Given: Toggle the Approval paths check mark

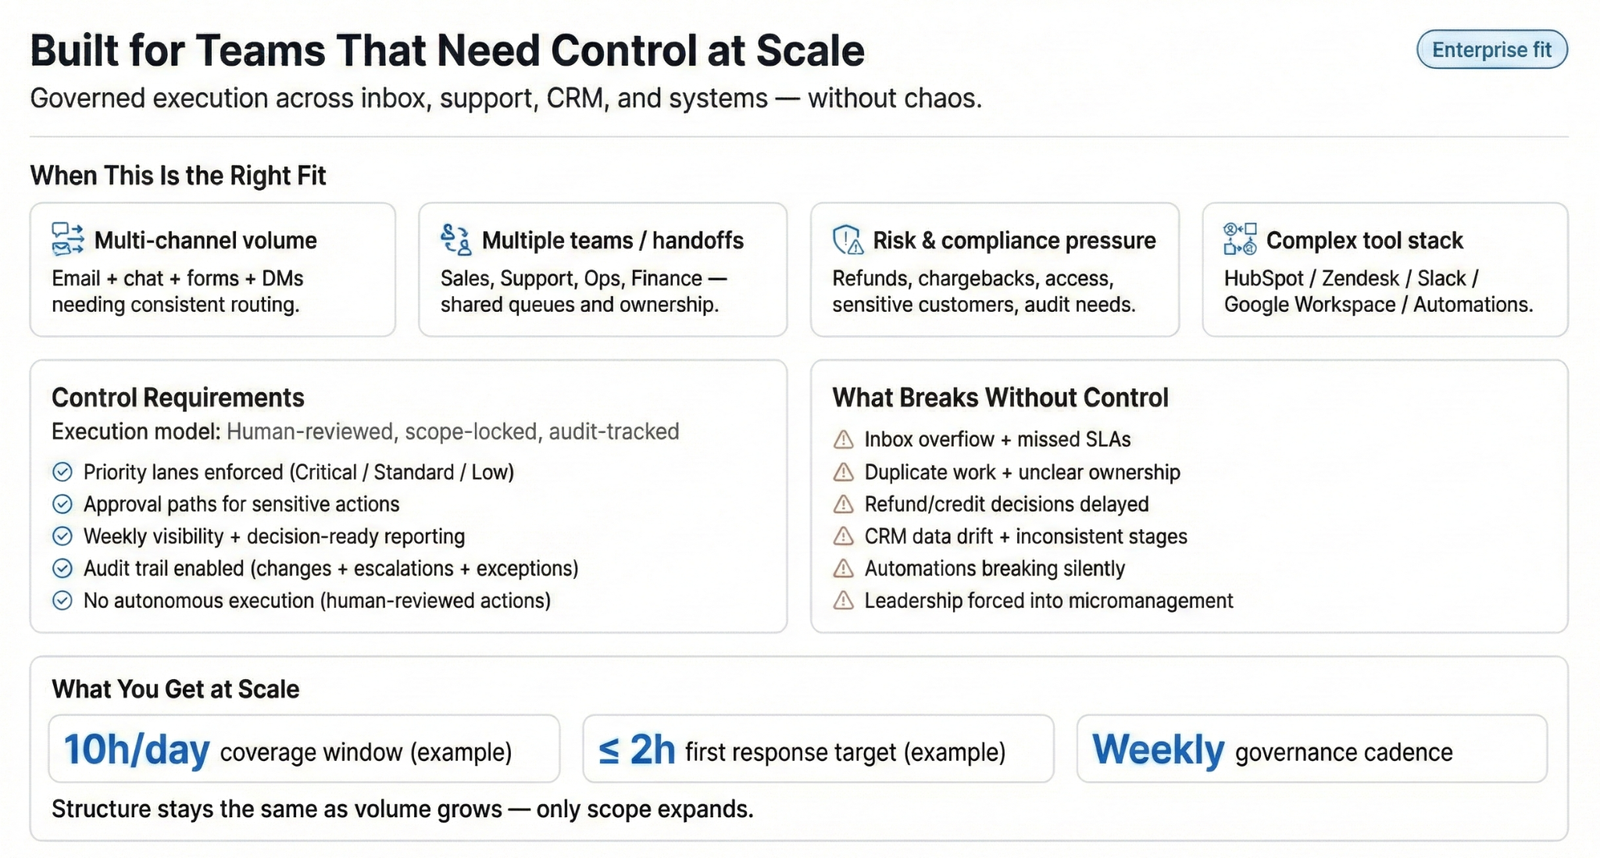Looking at the screenshot, I should pos(62,504).
